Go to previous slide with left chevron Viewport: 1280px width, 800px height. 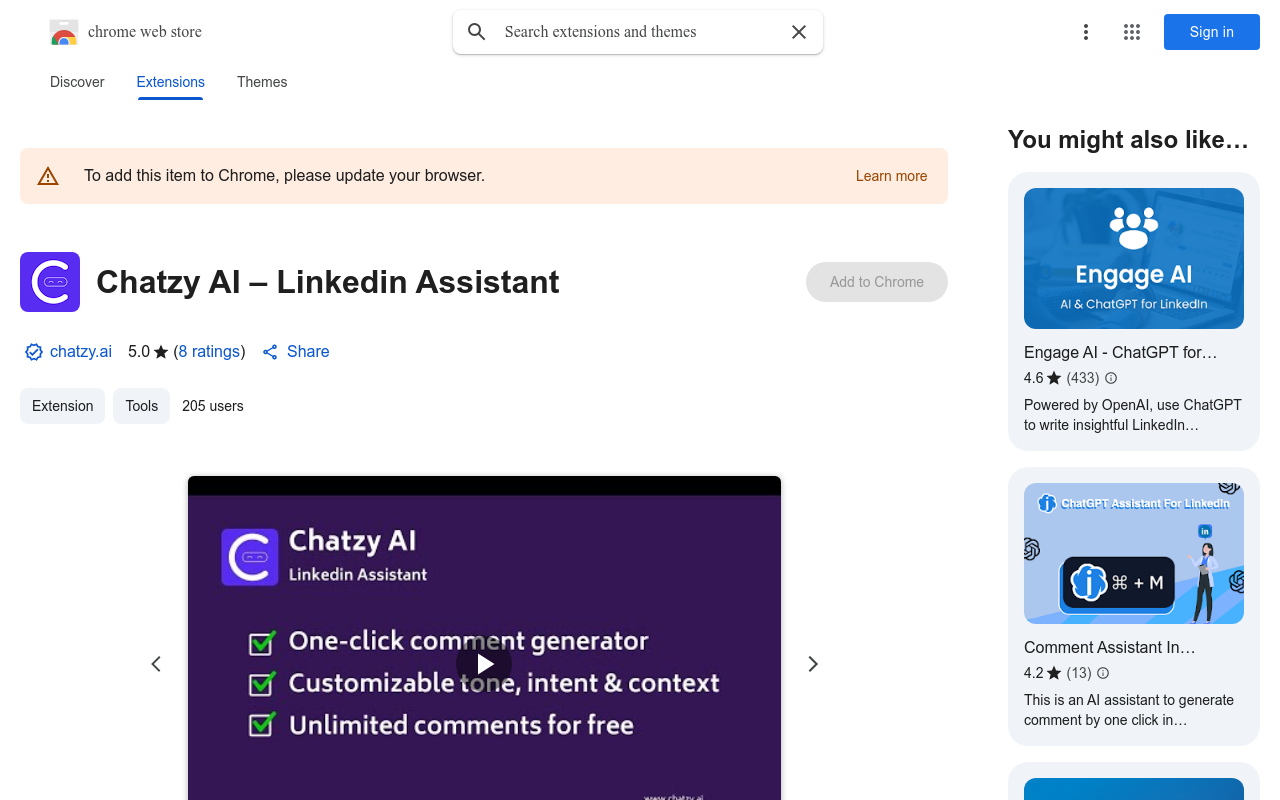156,664
